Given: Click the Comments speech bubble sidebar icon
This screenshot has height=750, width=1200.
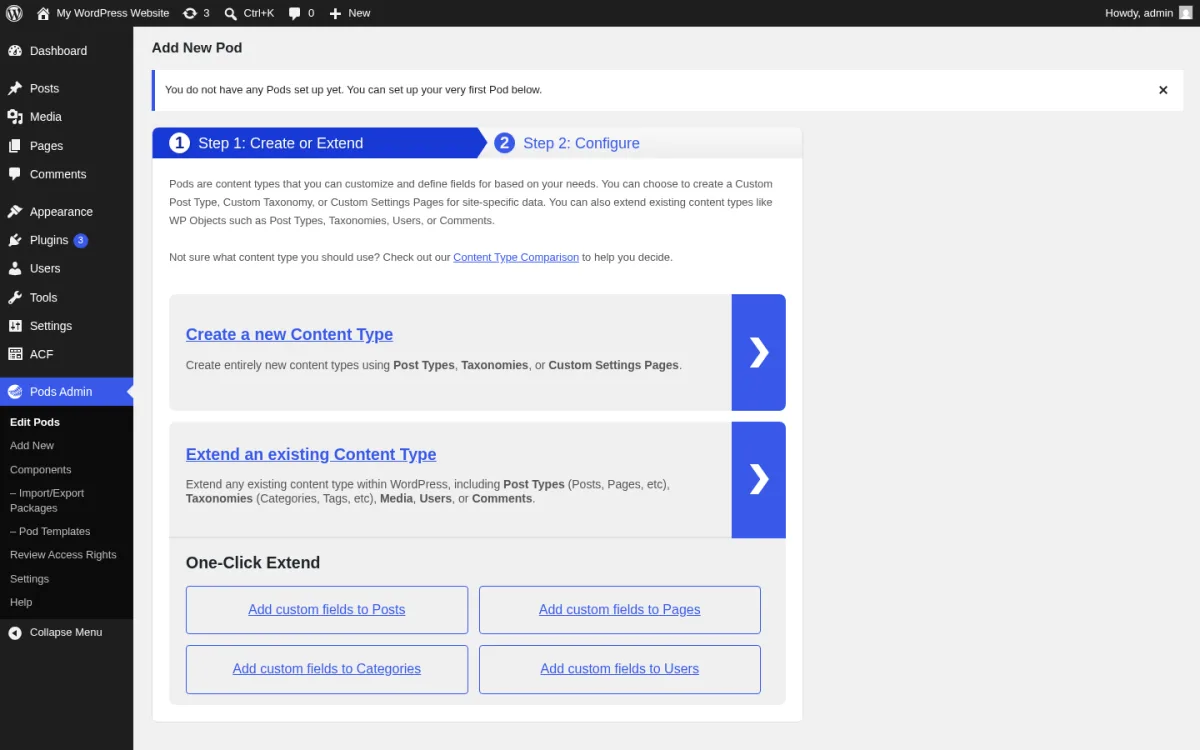Looking at the screenshot, I should tap(15, 174).
